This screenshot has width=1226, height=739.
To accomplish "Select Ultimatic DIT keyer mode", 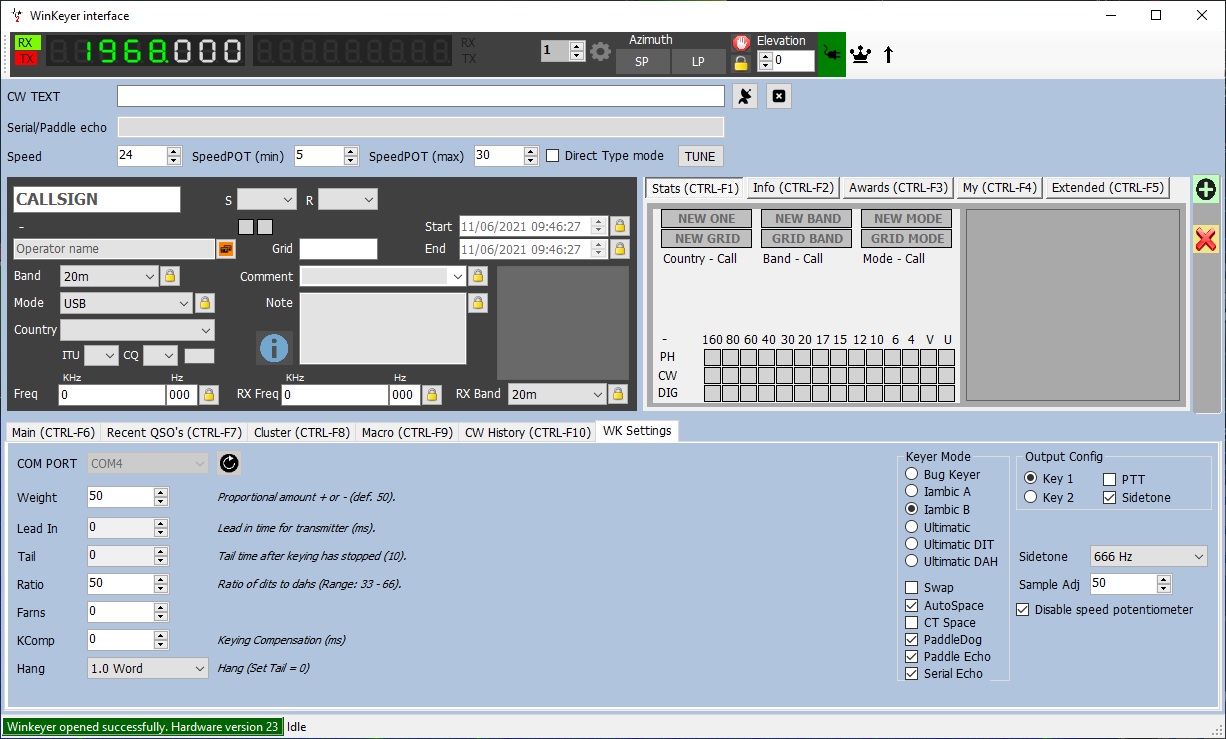I will (x=911, y=544).
